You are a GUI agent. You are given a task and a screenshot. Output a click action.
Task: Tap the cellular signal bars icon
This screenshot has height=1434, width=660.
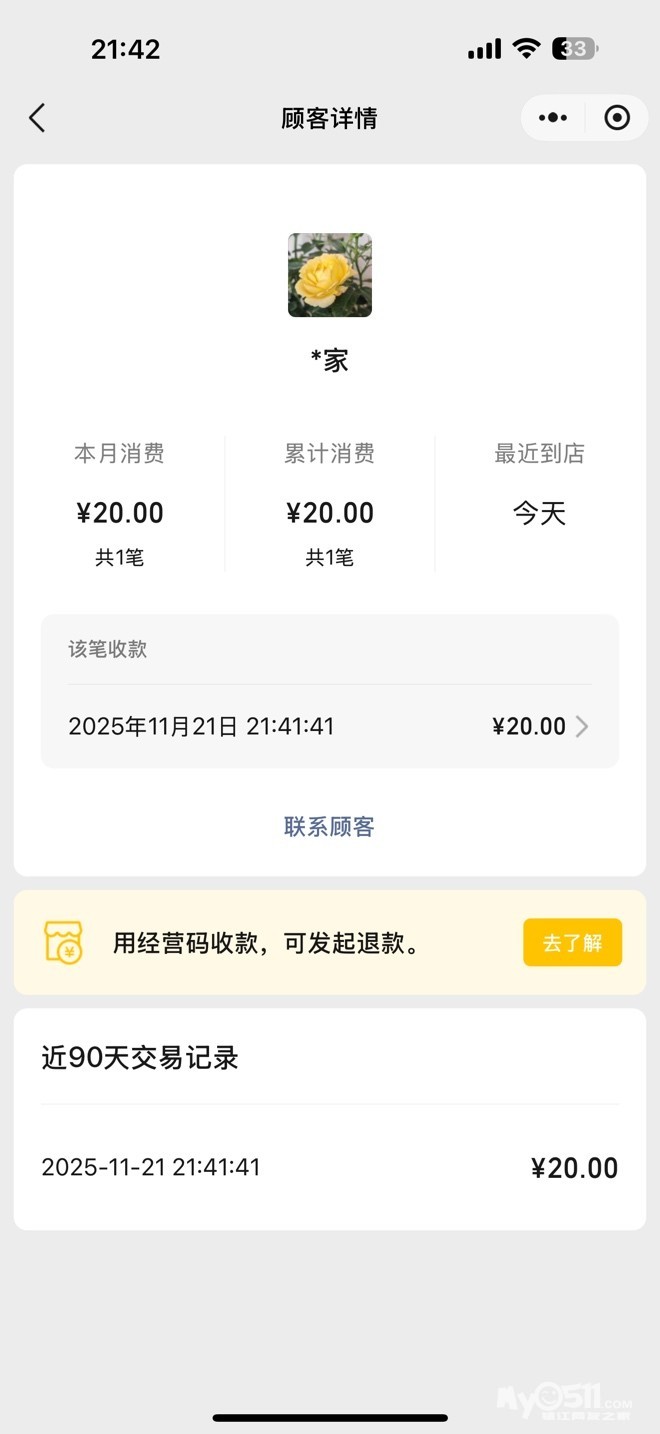click(484, 49)
